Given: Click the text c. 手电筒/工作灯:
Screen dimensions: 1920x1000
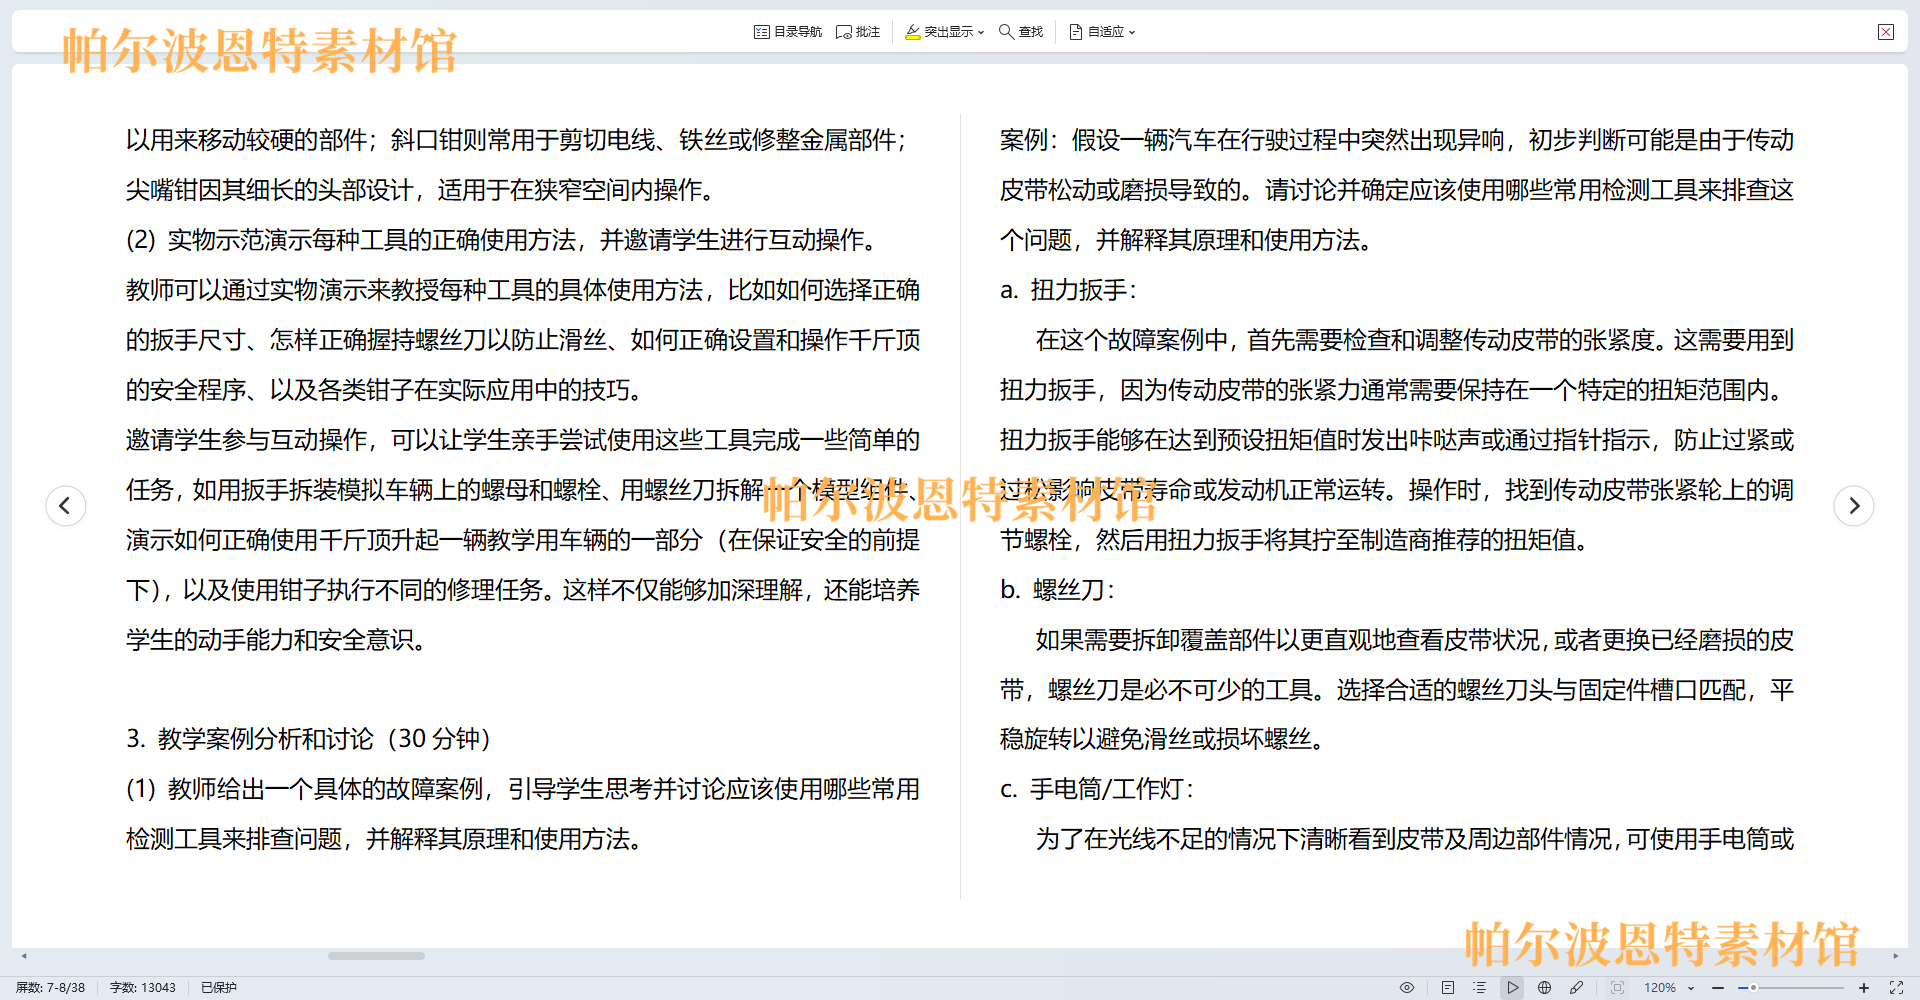Looking at the screenshot, I should click(1097, 789).
